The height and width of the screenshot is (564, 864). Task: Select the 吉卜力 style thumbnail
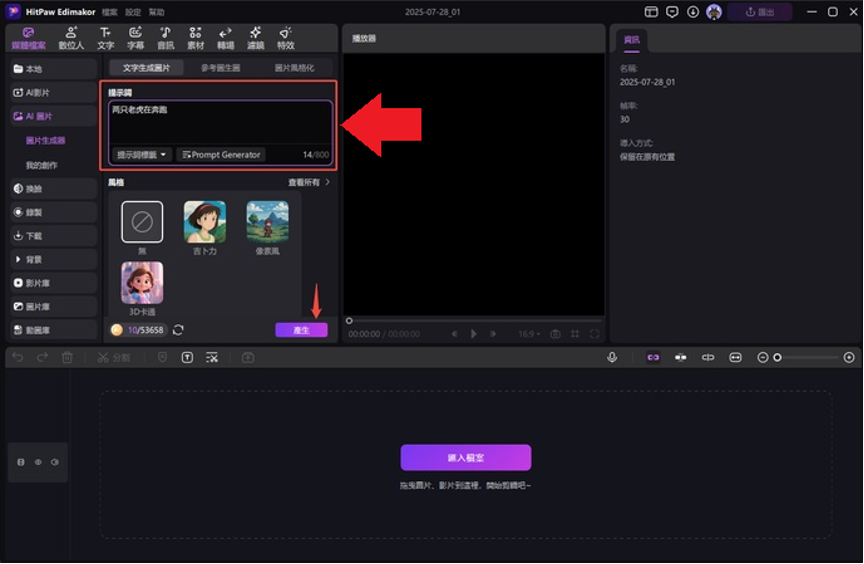(x=204, y=222)
